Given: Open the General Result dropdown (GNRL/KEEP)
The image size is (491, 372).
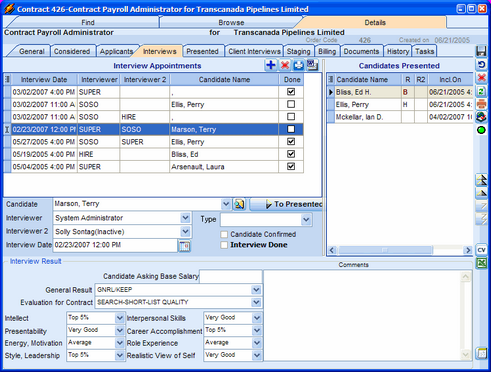Looking at the screenshot, I should tap(256, 290).
